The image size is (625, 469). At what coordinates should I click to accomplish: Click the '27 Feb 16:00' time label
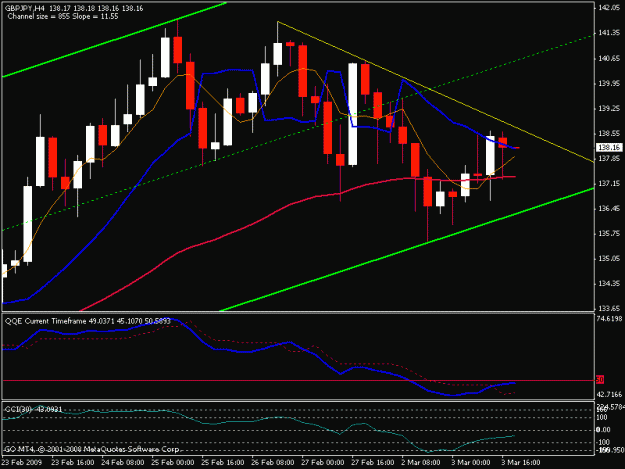pyautogui.click(x=373, y=463)
